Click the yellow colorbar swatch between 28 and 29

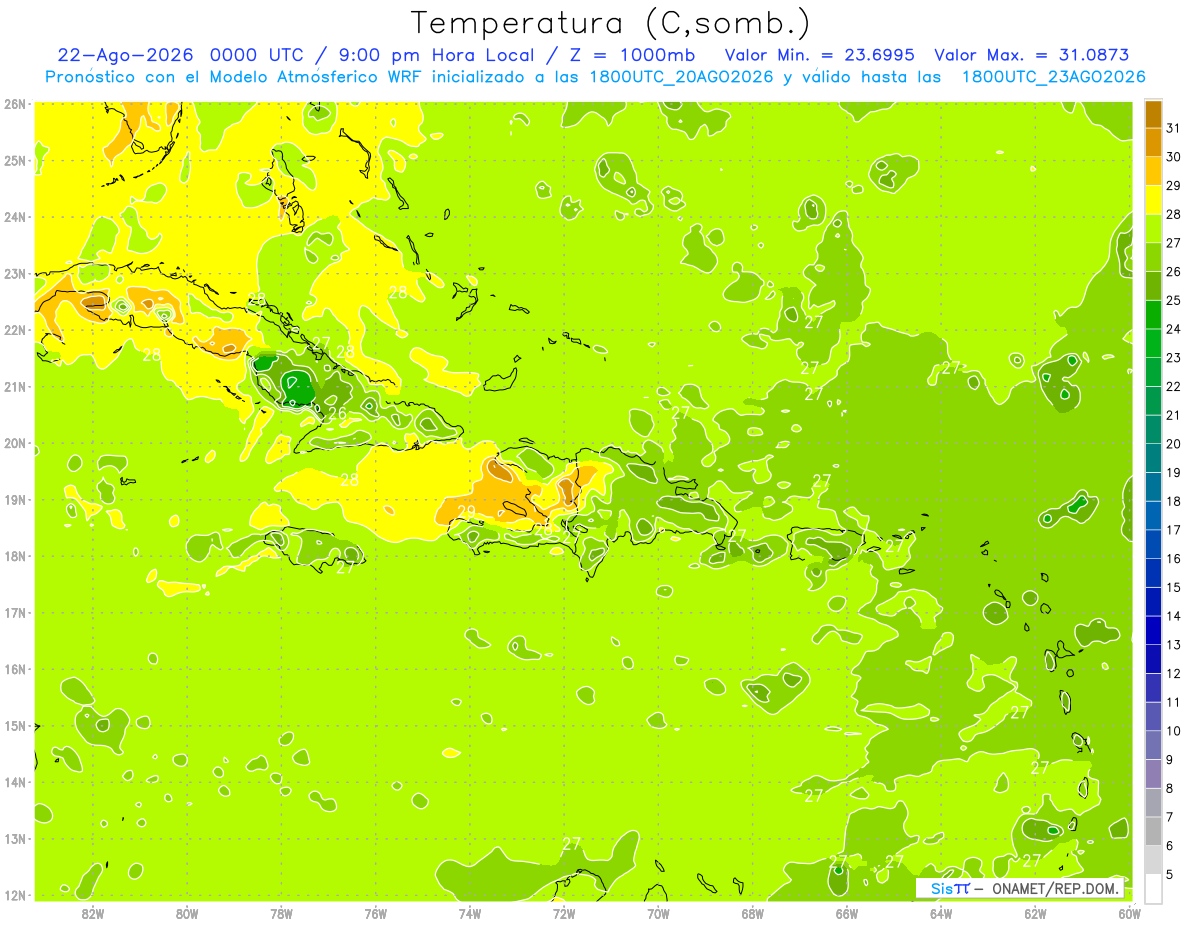[x=1153, y=200]
